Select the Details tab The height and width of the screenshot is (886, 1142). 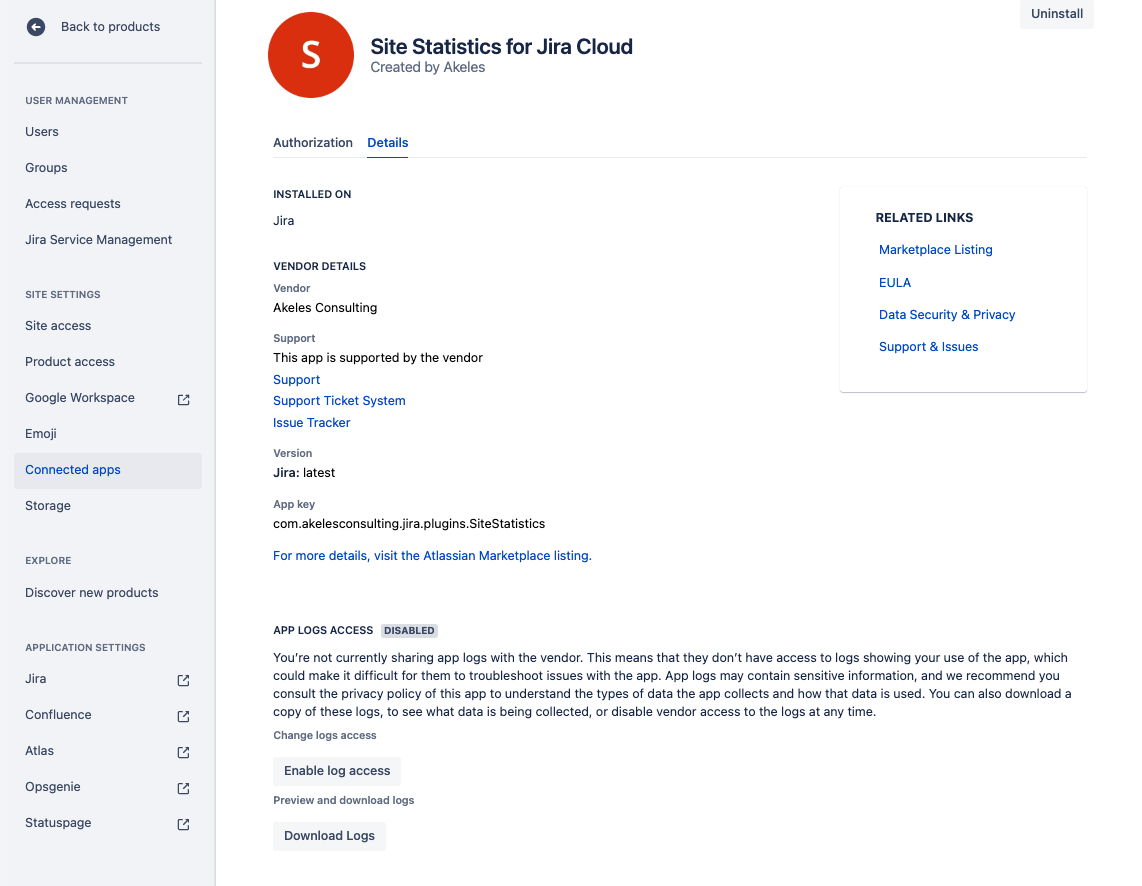387,143
